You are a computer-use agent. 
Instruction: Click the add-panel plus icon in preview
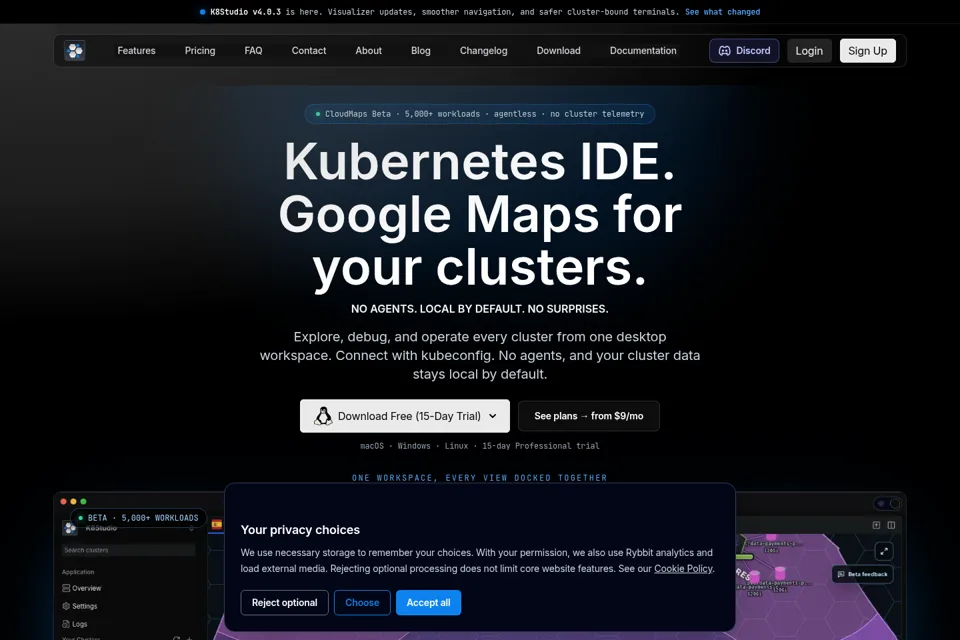click(x=876, y=525)
